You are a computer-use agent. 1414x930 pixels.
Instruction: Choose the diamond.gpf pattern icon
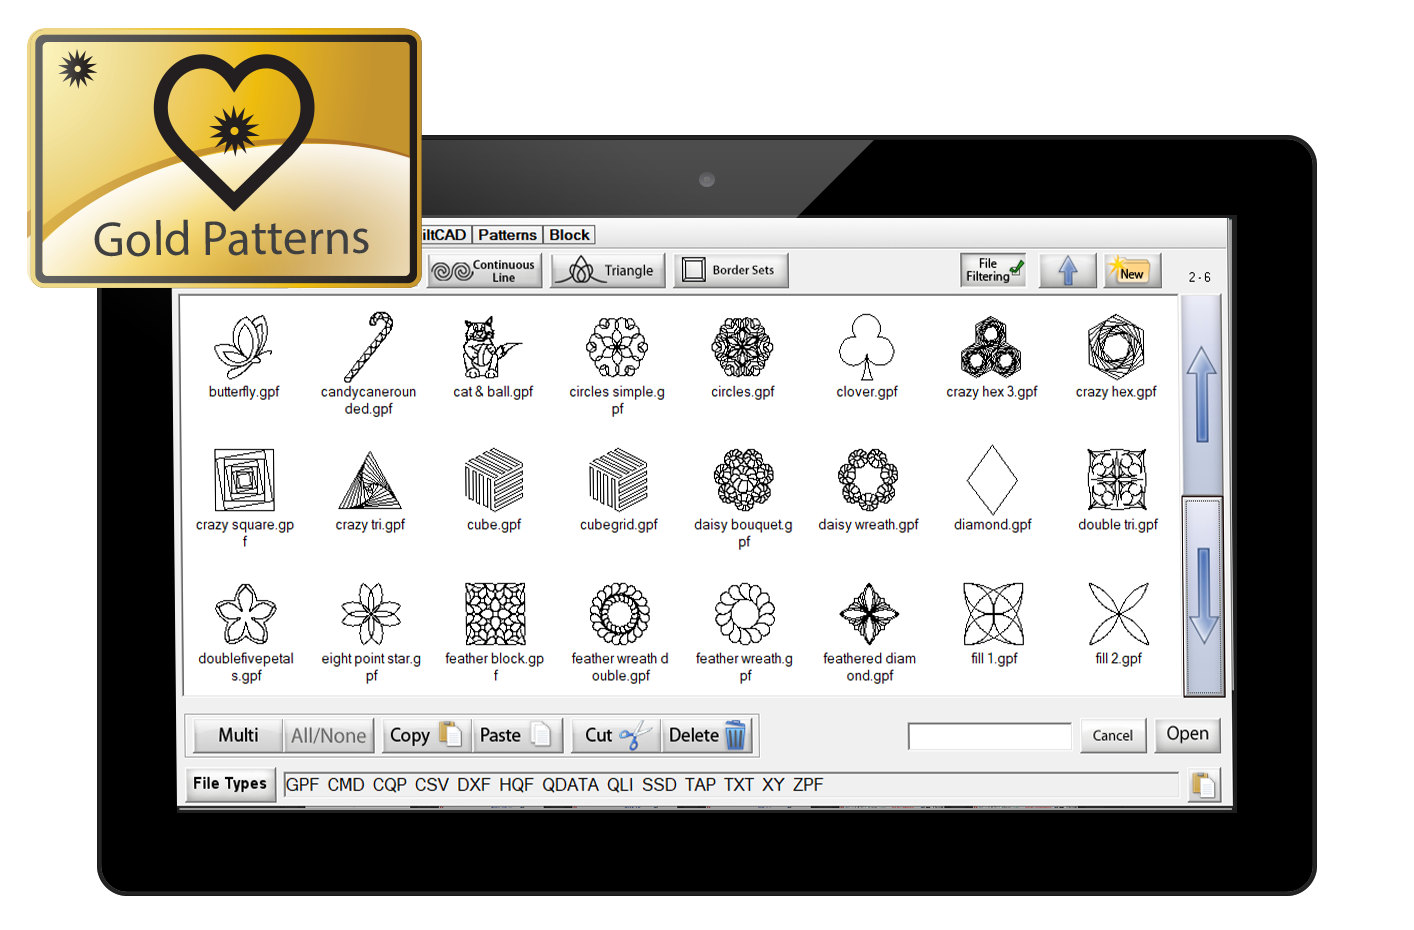[992, 480]
